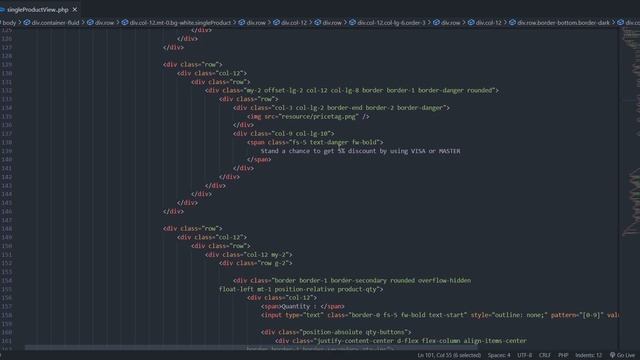Click line number 129 in the gutter
Screen dimensions: 640x360
pyautogui.click(x=7, y=64)
